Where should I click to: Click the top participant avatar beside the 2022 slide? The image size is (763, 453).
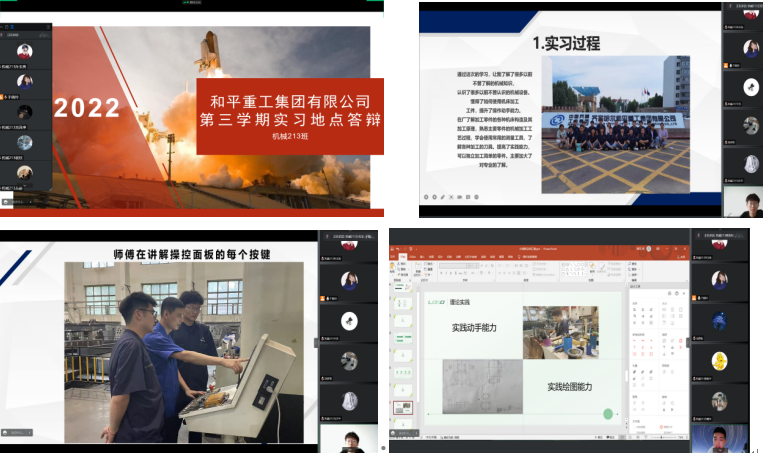tap(25, 51)
